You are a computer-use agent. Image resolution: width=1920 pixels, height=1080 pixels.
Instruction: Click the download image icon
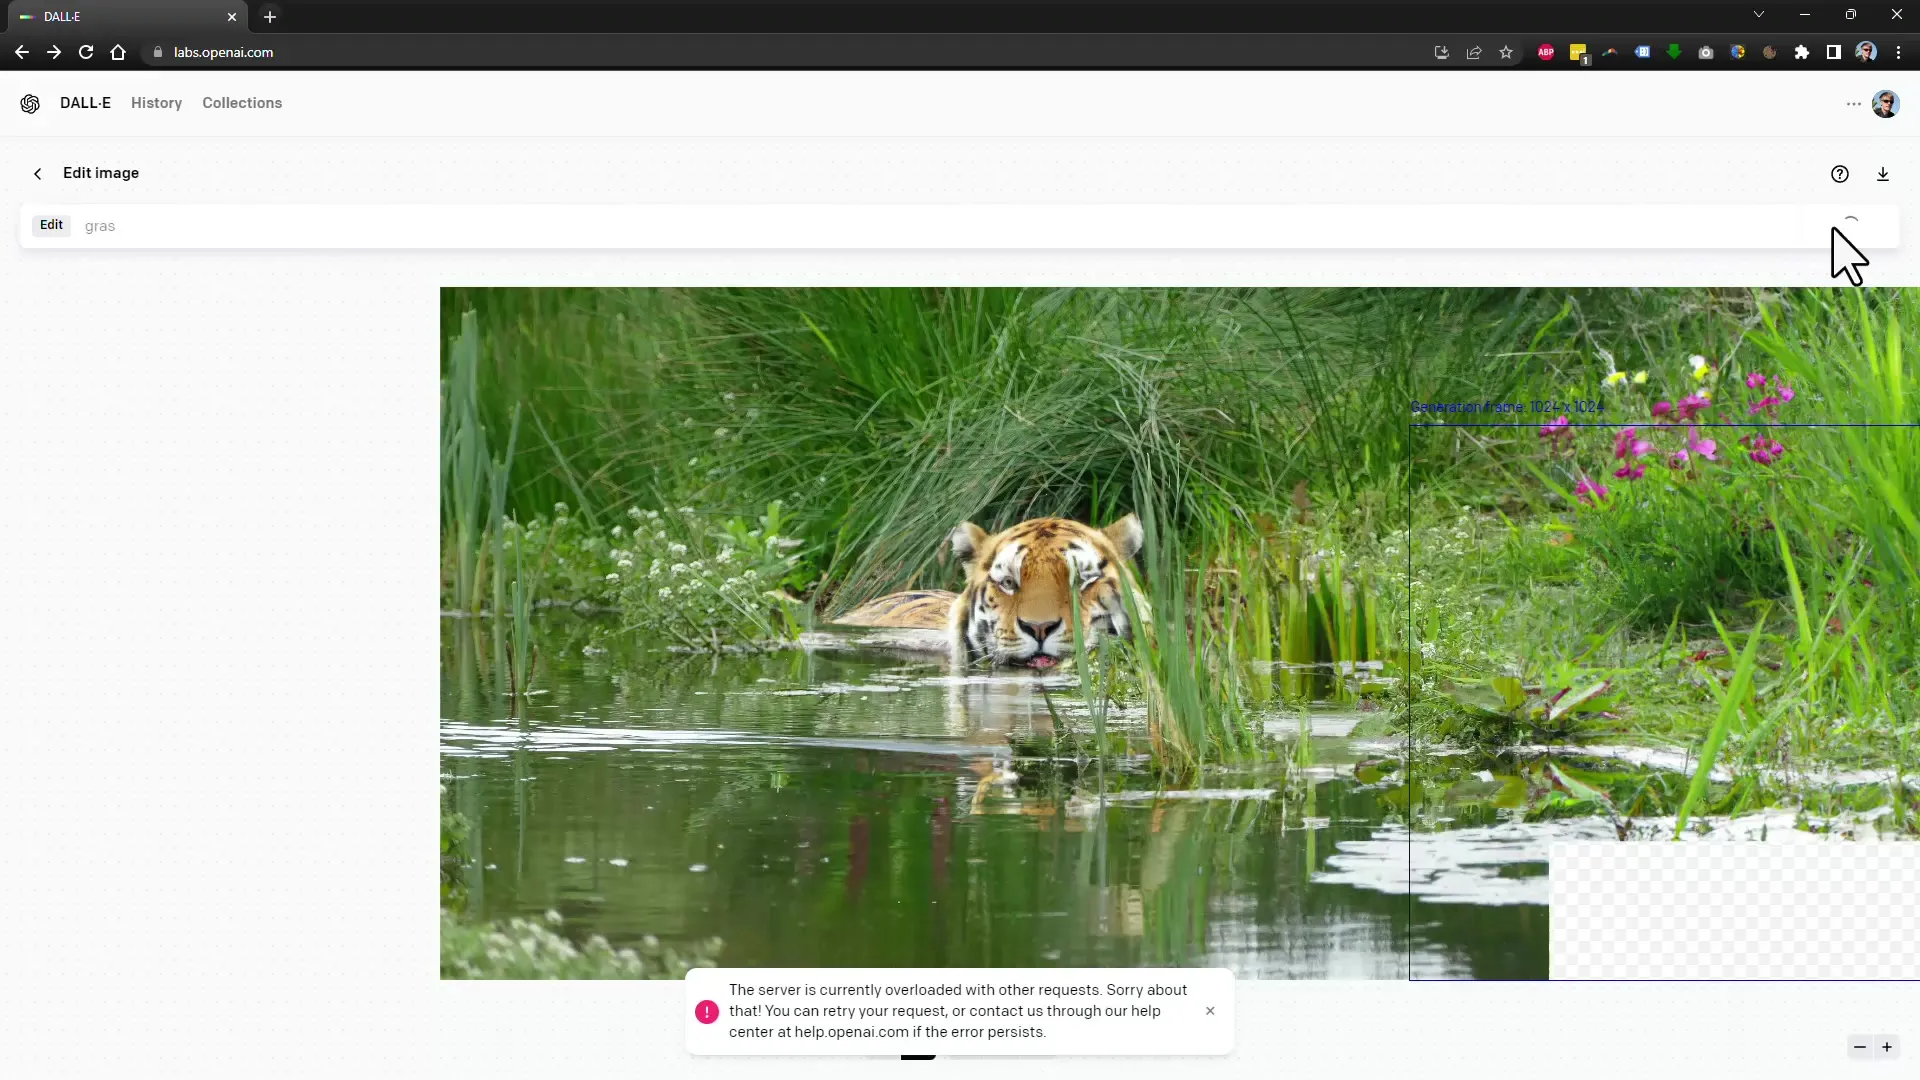(x=1883, y=173)
